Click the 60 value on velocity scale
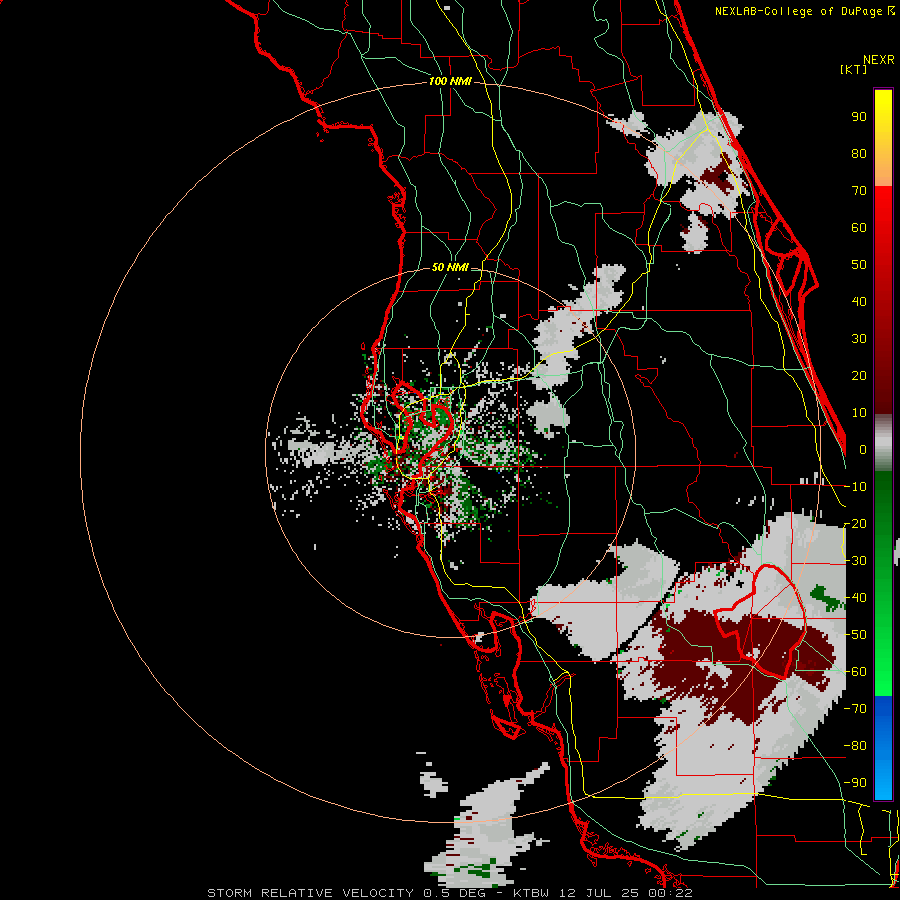 (x=859, y=228)
